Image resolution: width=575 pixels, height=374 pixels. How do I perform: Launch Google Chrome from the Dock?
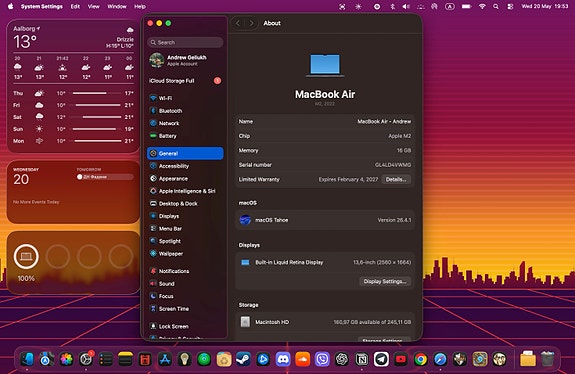click(421, 359)
